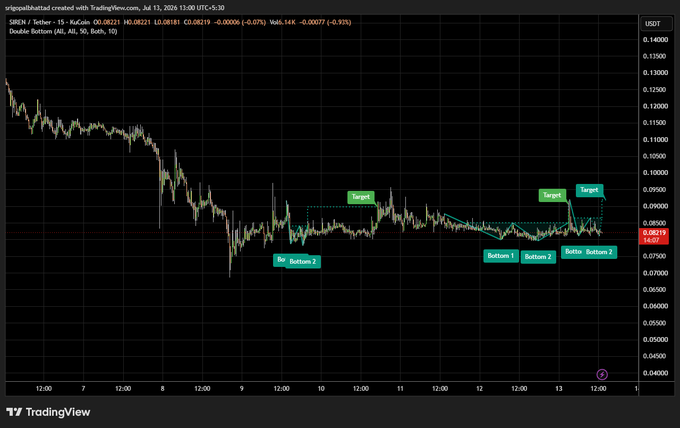
Task: Click the Close value C0.08219
Action: pos(197,22)
